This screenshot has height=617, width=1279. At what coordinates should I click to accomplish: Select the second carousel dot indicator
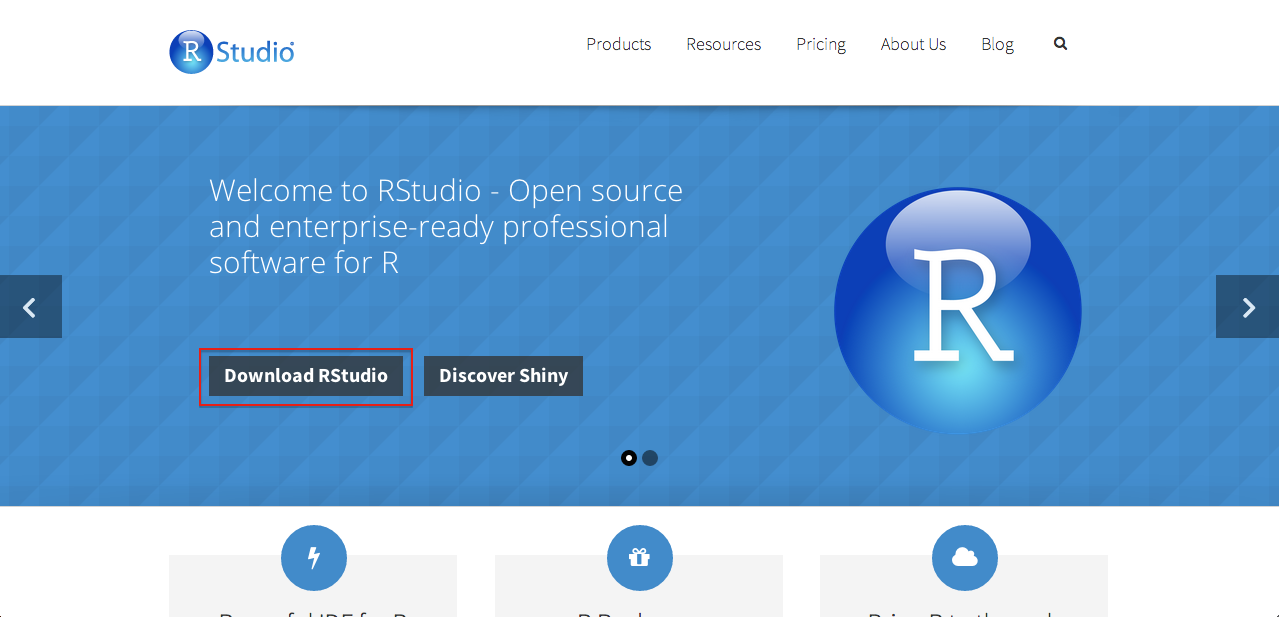coord(650,458)
